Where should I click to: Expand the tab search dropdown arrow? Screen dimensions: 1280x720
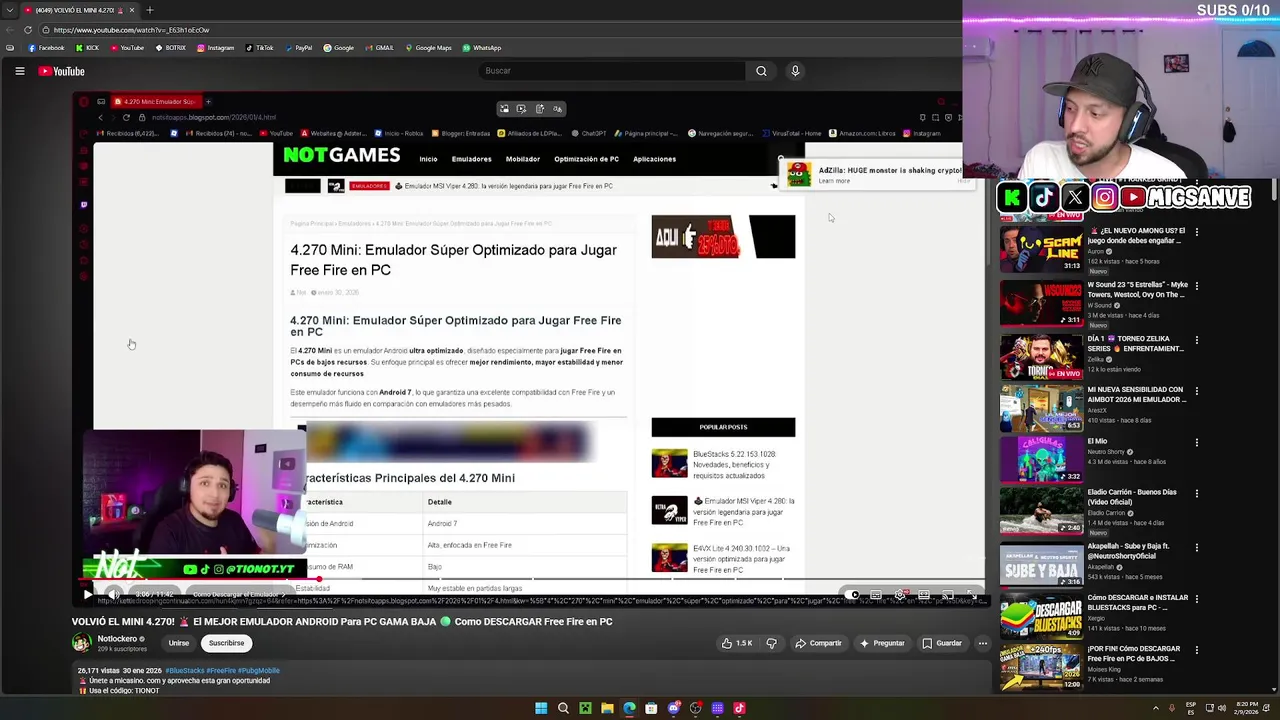point(10,10)
